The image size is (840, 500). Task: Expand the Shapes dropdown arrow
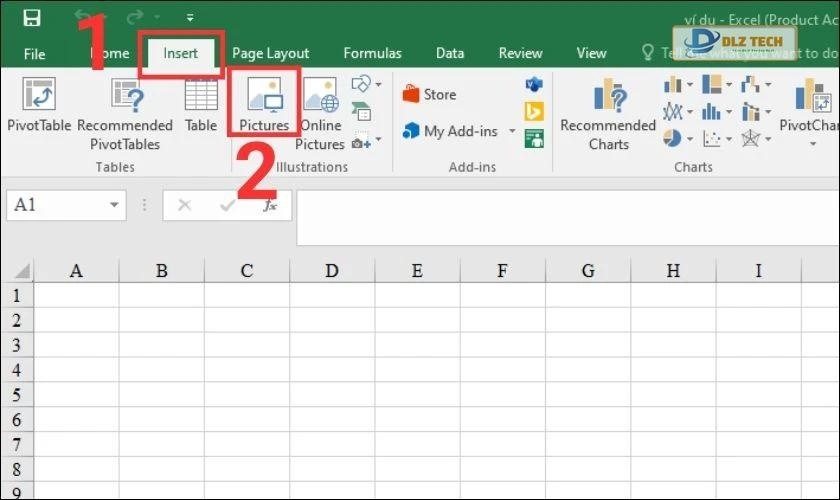pyautogui.click(x=379, y=84)
